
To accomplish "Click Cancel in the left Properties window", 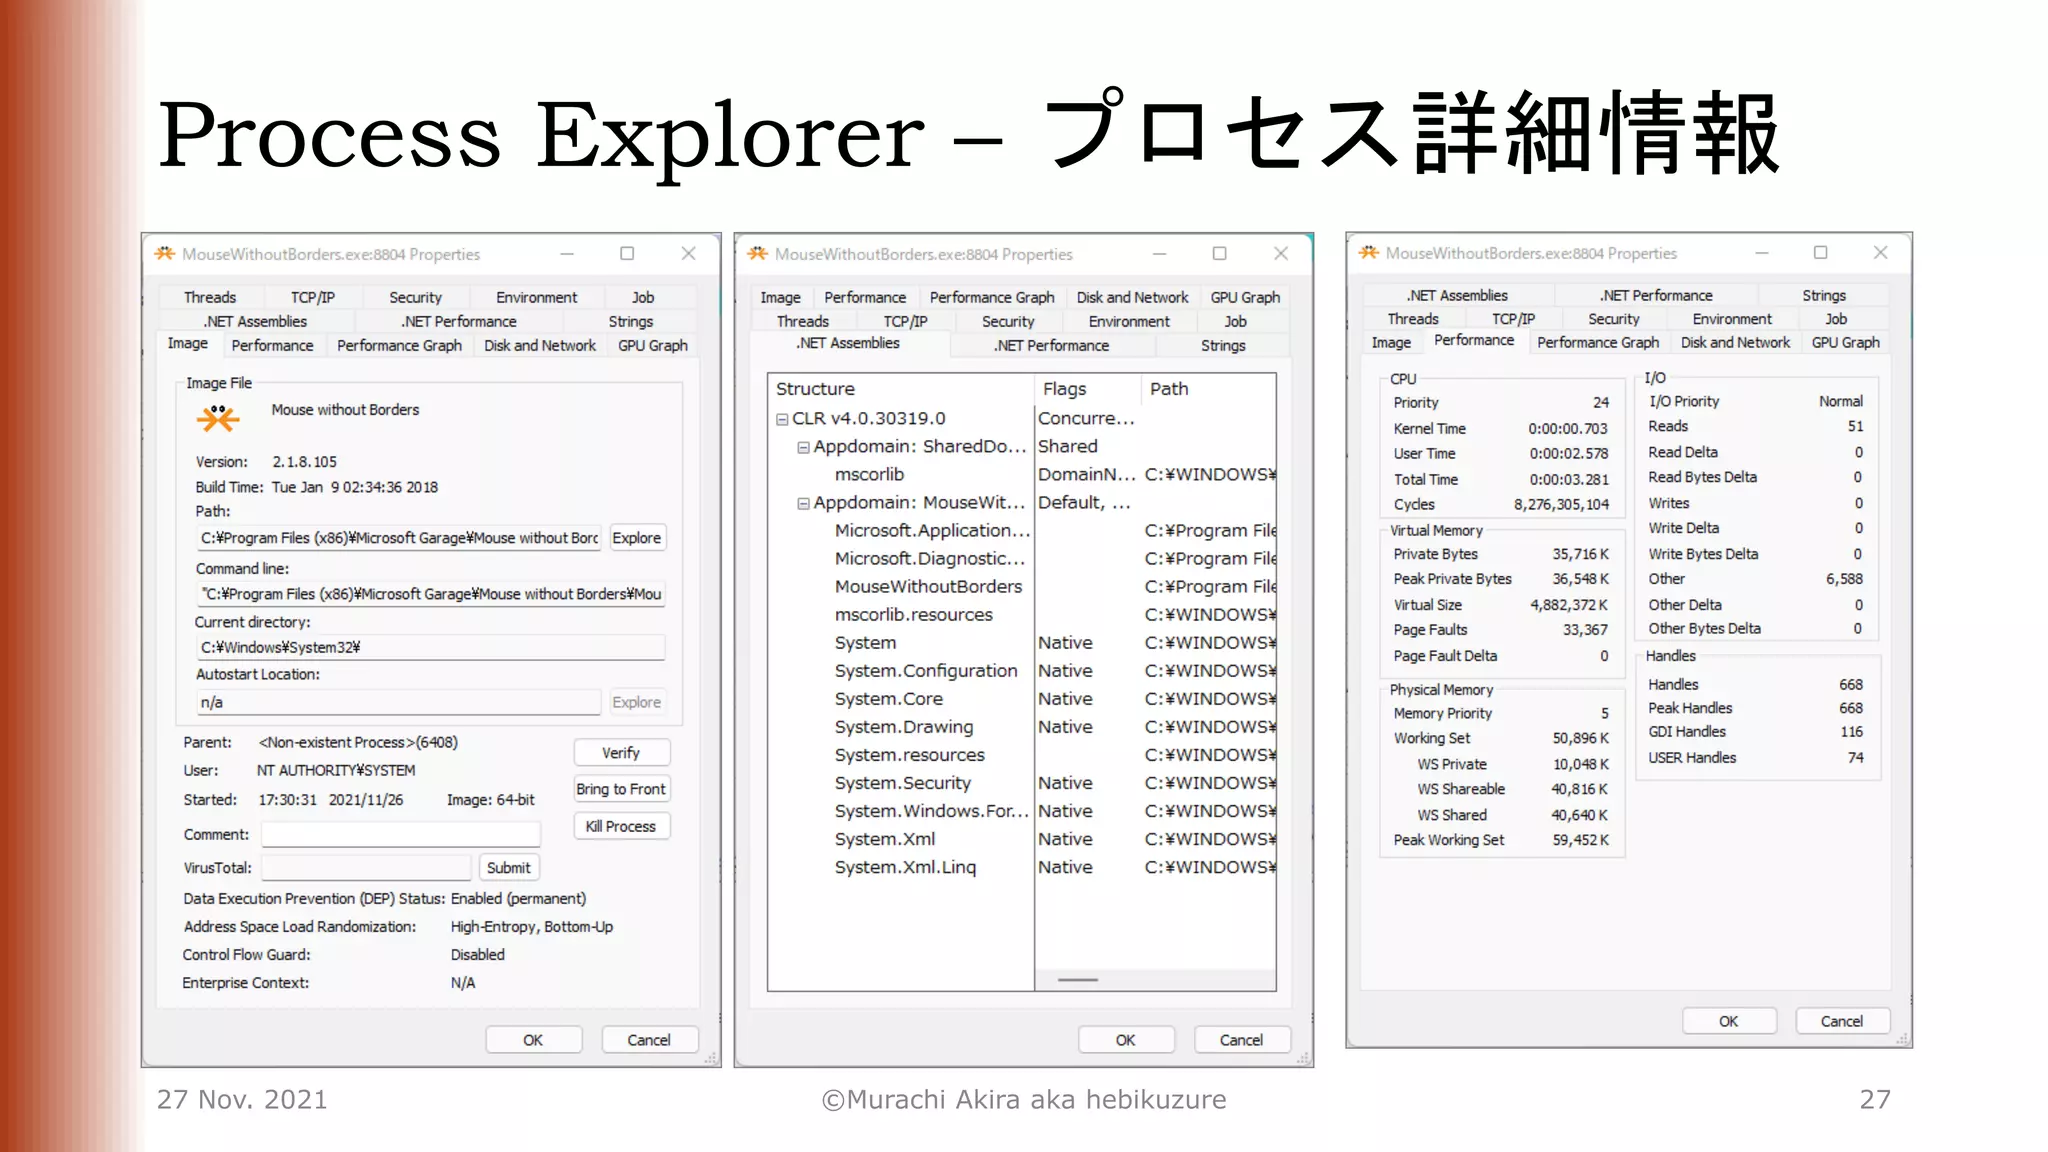I will click(x=648, y=1040).
